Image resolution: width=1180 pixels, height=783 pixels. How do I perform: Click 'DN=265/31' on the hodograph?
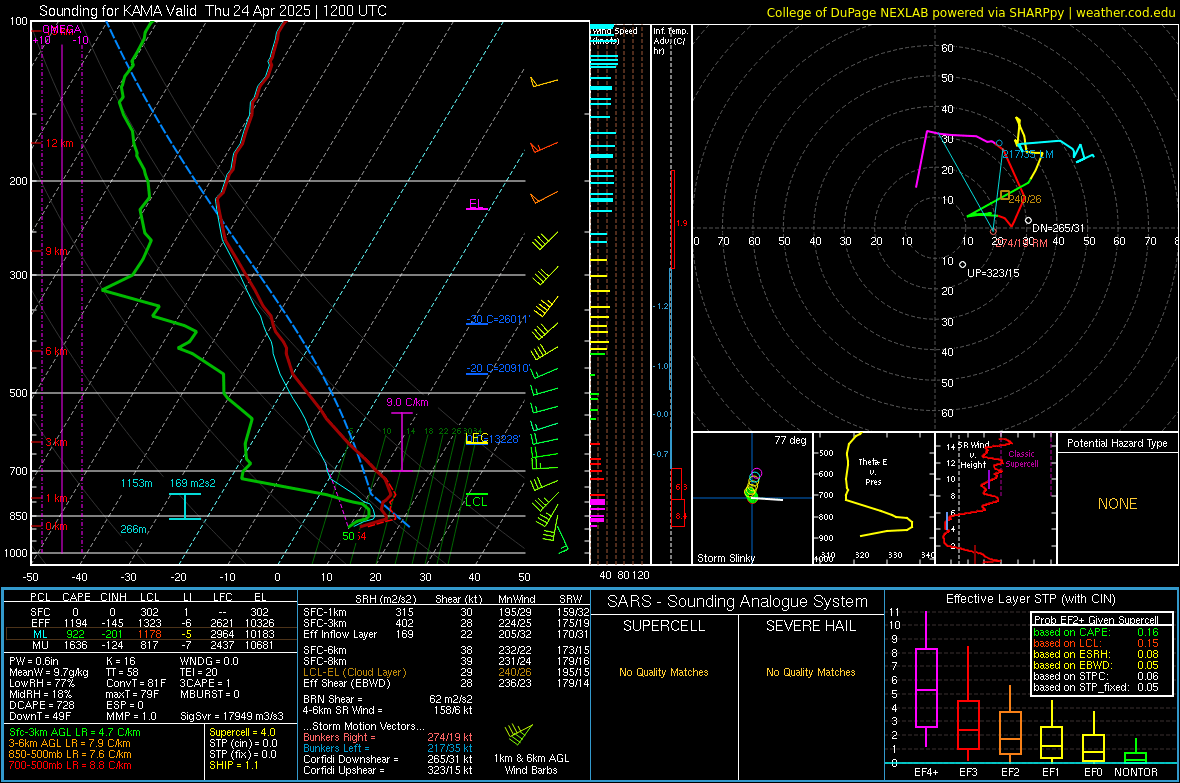1058,228
